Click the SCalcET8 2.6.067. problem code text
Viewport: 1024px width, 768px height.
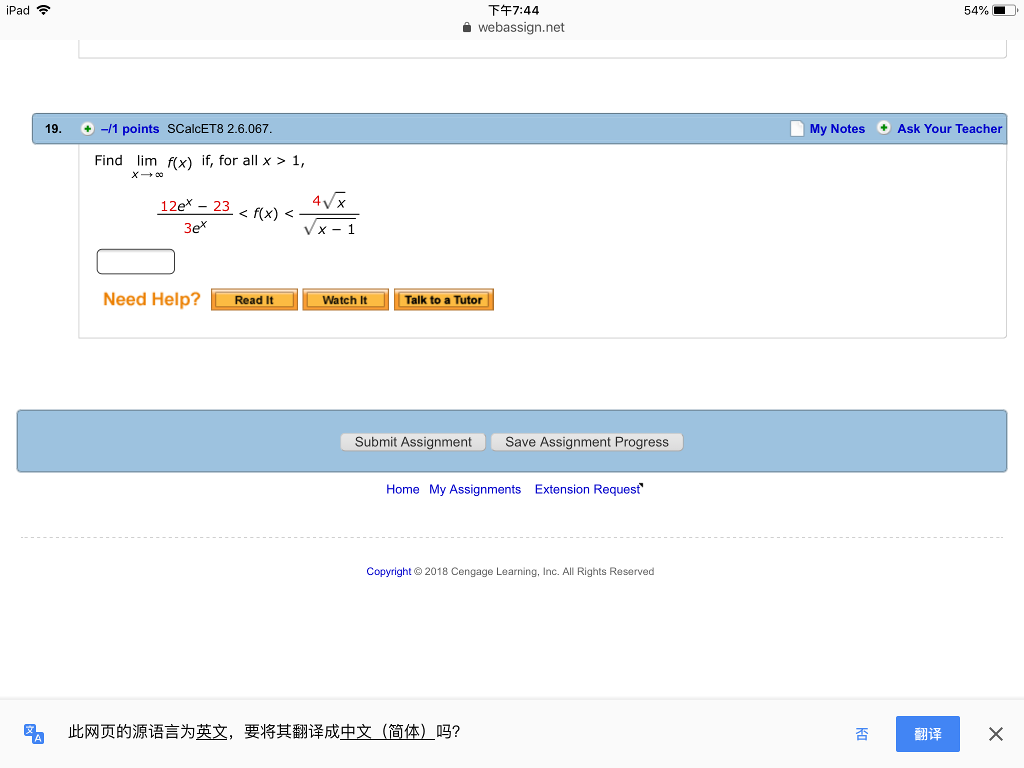219,129
